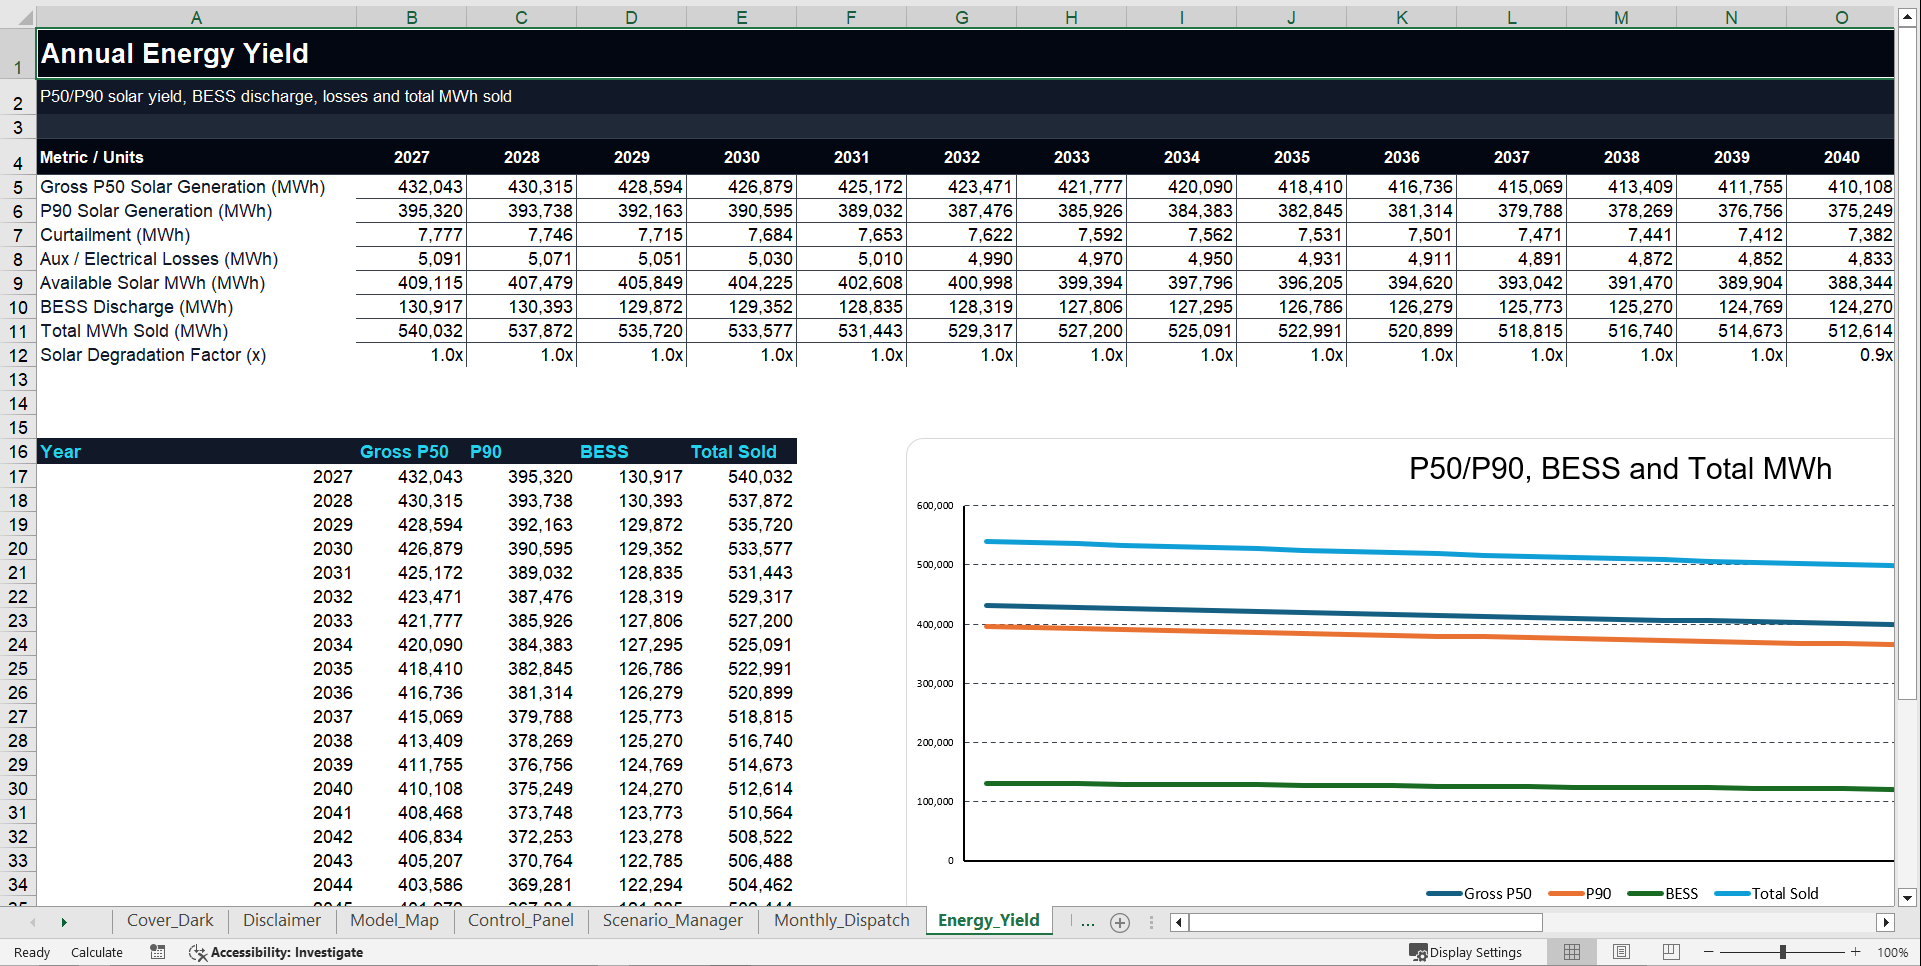Screen dimensions: 1921x966
Task: Show more sheet tabs via the ellipsis
Action: [1088, 922]
